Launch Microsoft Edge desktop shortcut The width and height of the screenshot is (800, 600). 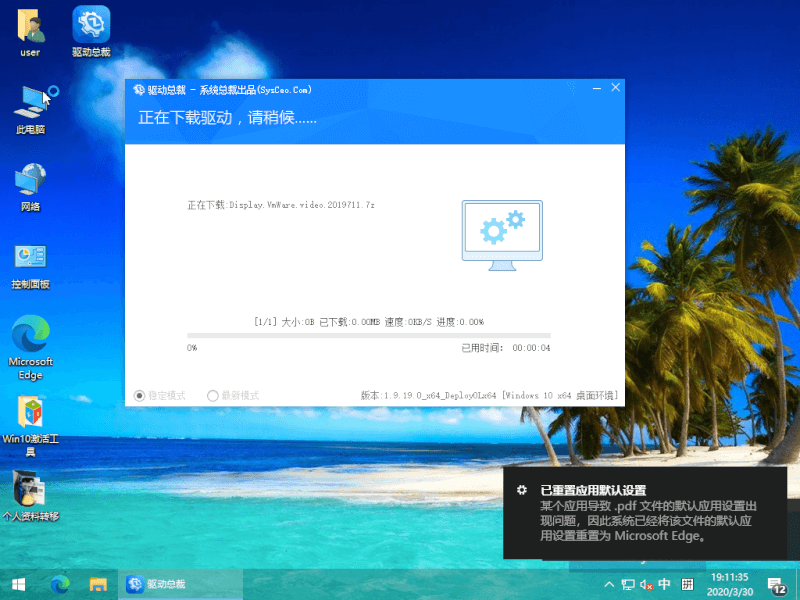click(31, 347)
